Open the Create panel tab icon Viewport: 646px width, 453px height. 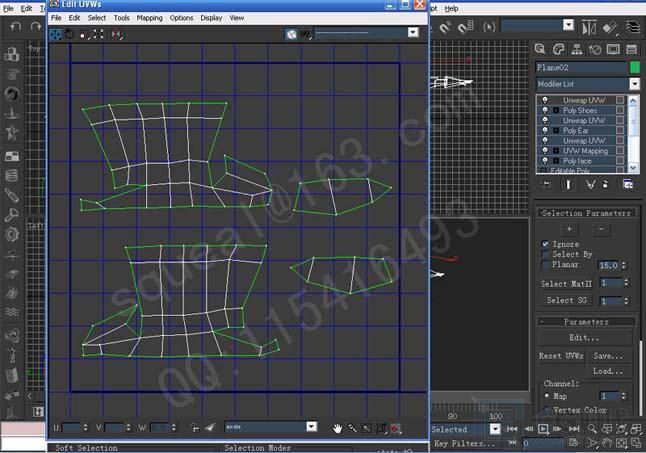click(540, 49)
